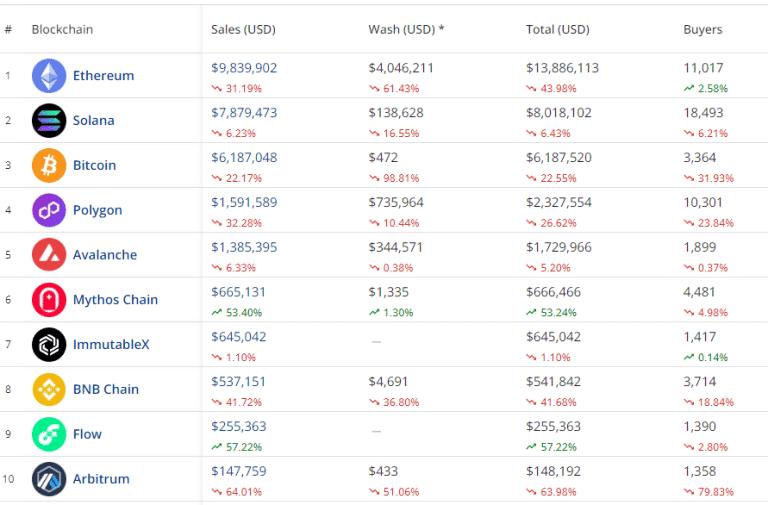768x505 pixels.
Task: Click the BNB Chain logo icon
Action: coord(49,389)
